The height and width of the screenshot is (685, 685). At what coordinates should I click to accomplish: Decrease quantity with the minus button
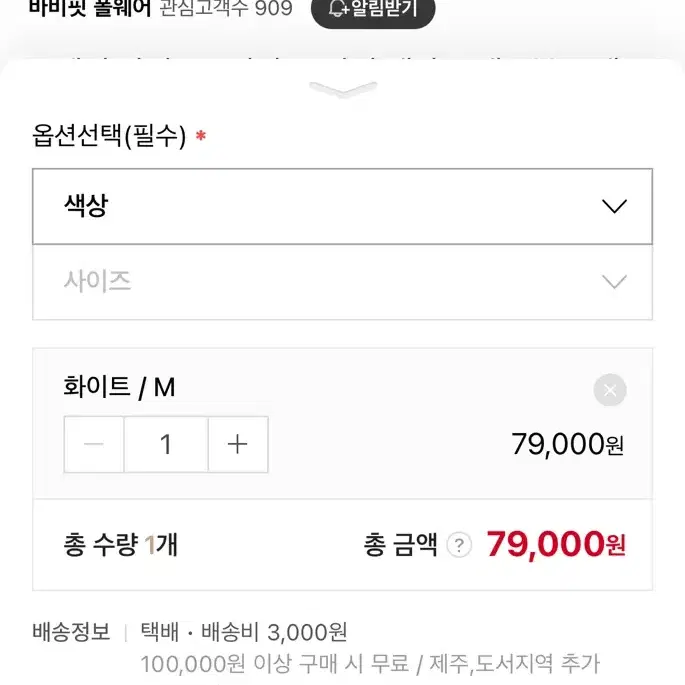[x=94, y=444]
